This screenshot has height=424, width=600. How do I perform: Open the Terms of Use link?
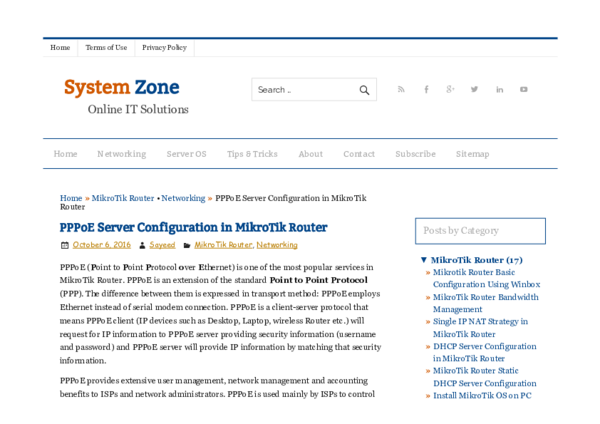106,47
